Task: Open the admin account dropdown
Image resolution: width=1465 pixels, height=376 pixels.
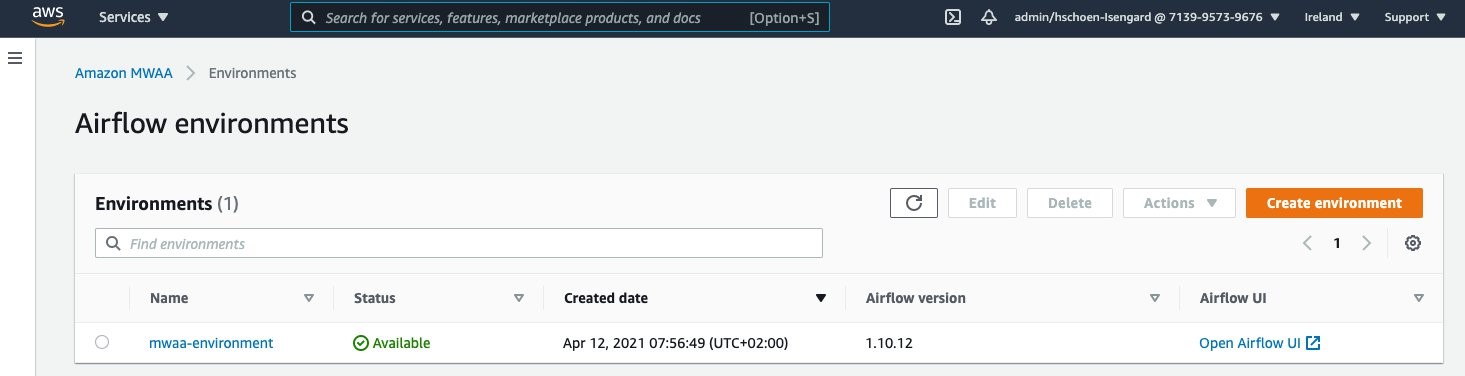Action: click(x=1147, y=17)
